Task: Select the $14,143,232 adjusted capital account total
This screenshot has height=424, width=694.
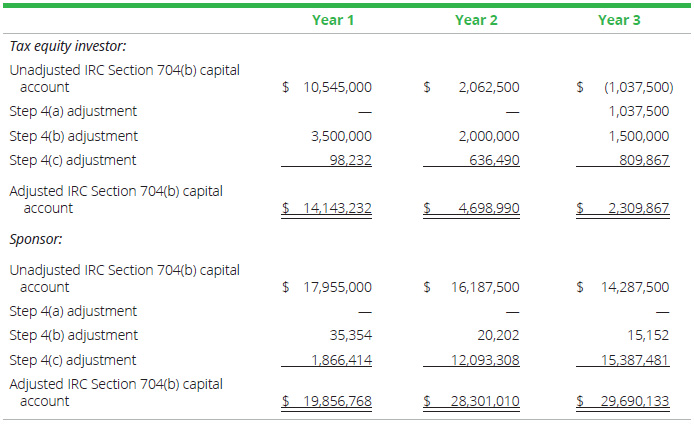Action: pyautogui.click(x=336, y=208)
